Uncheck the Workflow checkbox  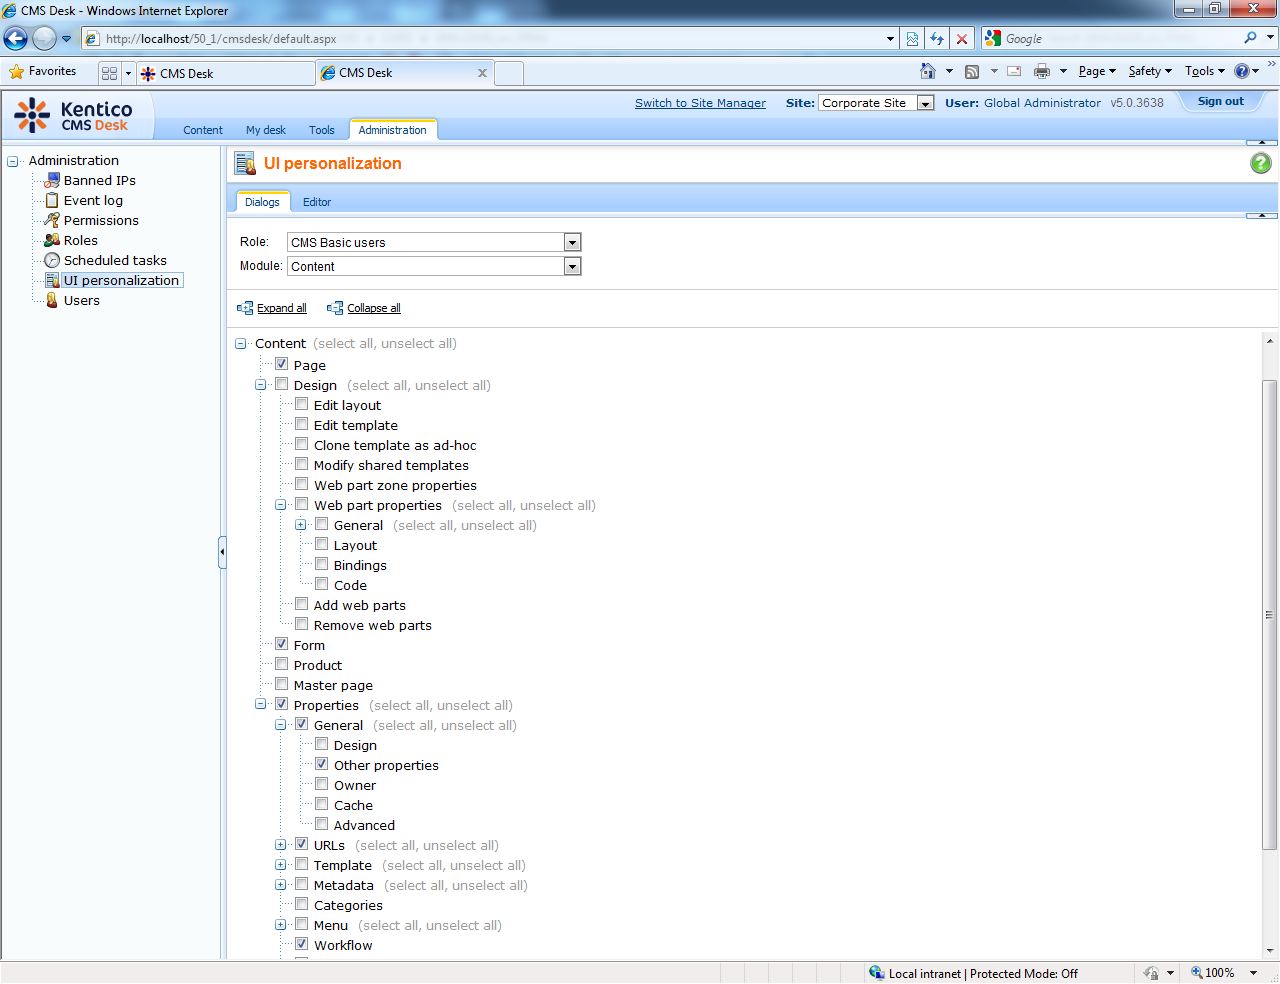pyautogui.click(x=302, y=944)
